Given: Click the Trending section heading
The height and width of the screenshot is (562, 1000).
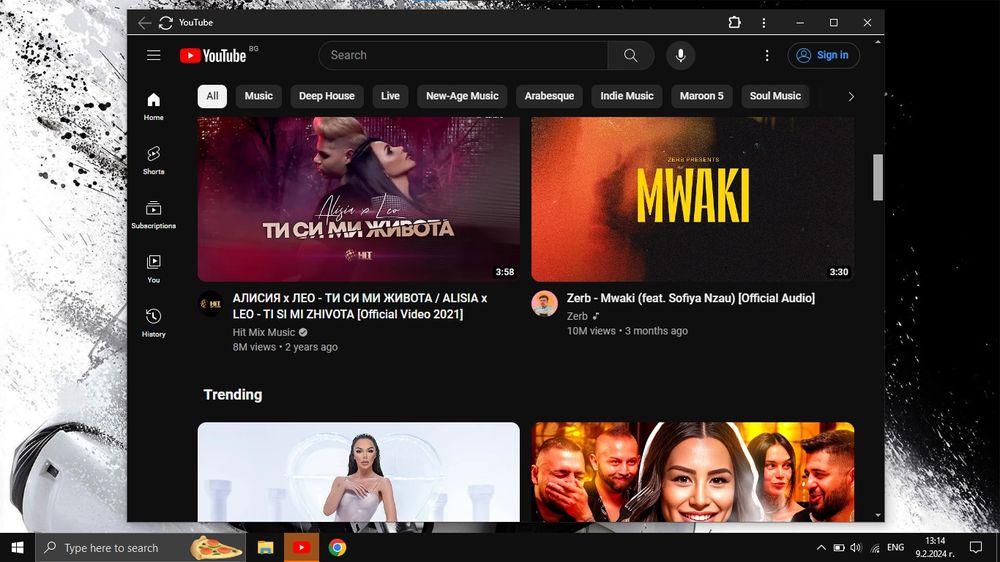Looking at the screenshot, I should click(233, 395).
